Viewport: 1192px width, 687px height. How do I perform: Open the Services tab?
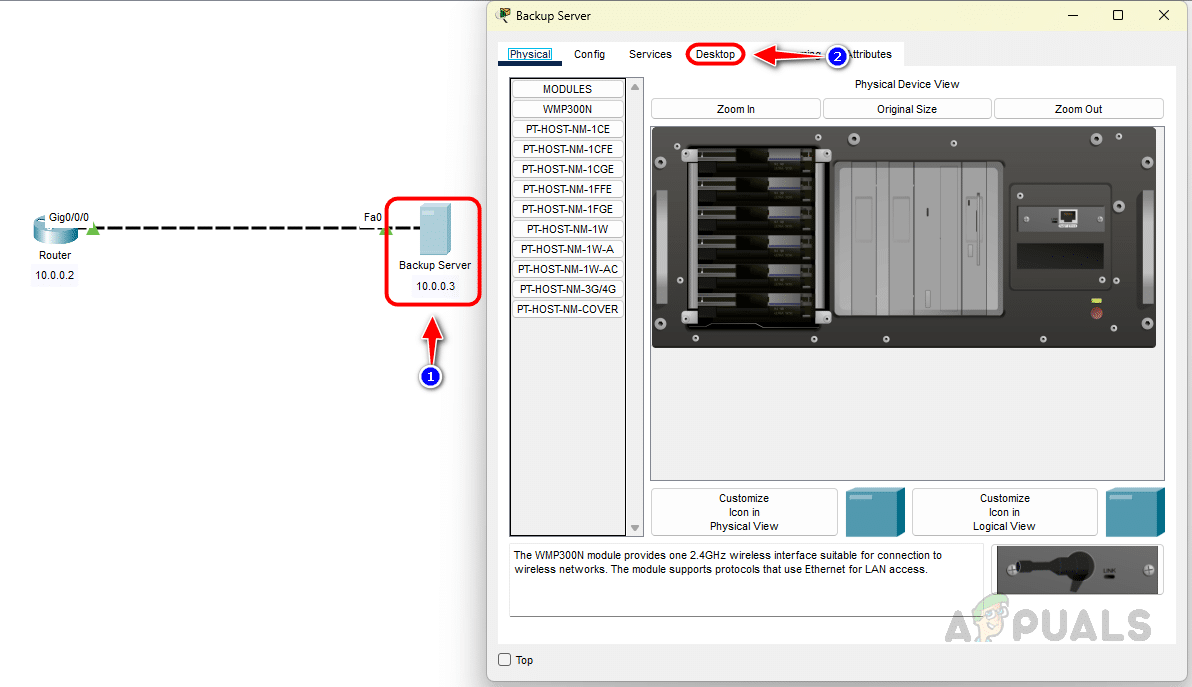(650, 54)
